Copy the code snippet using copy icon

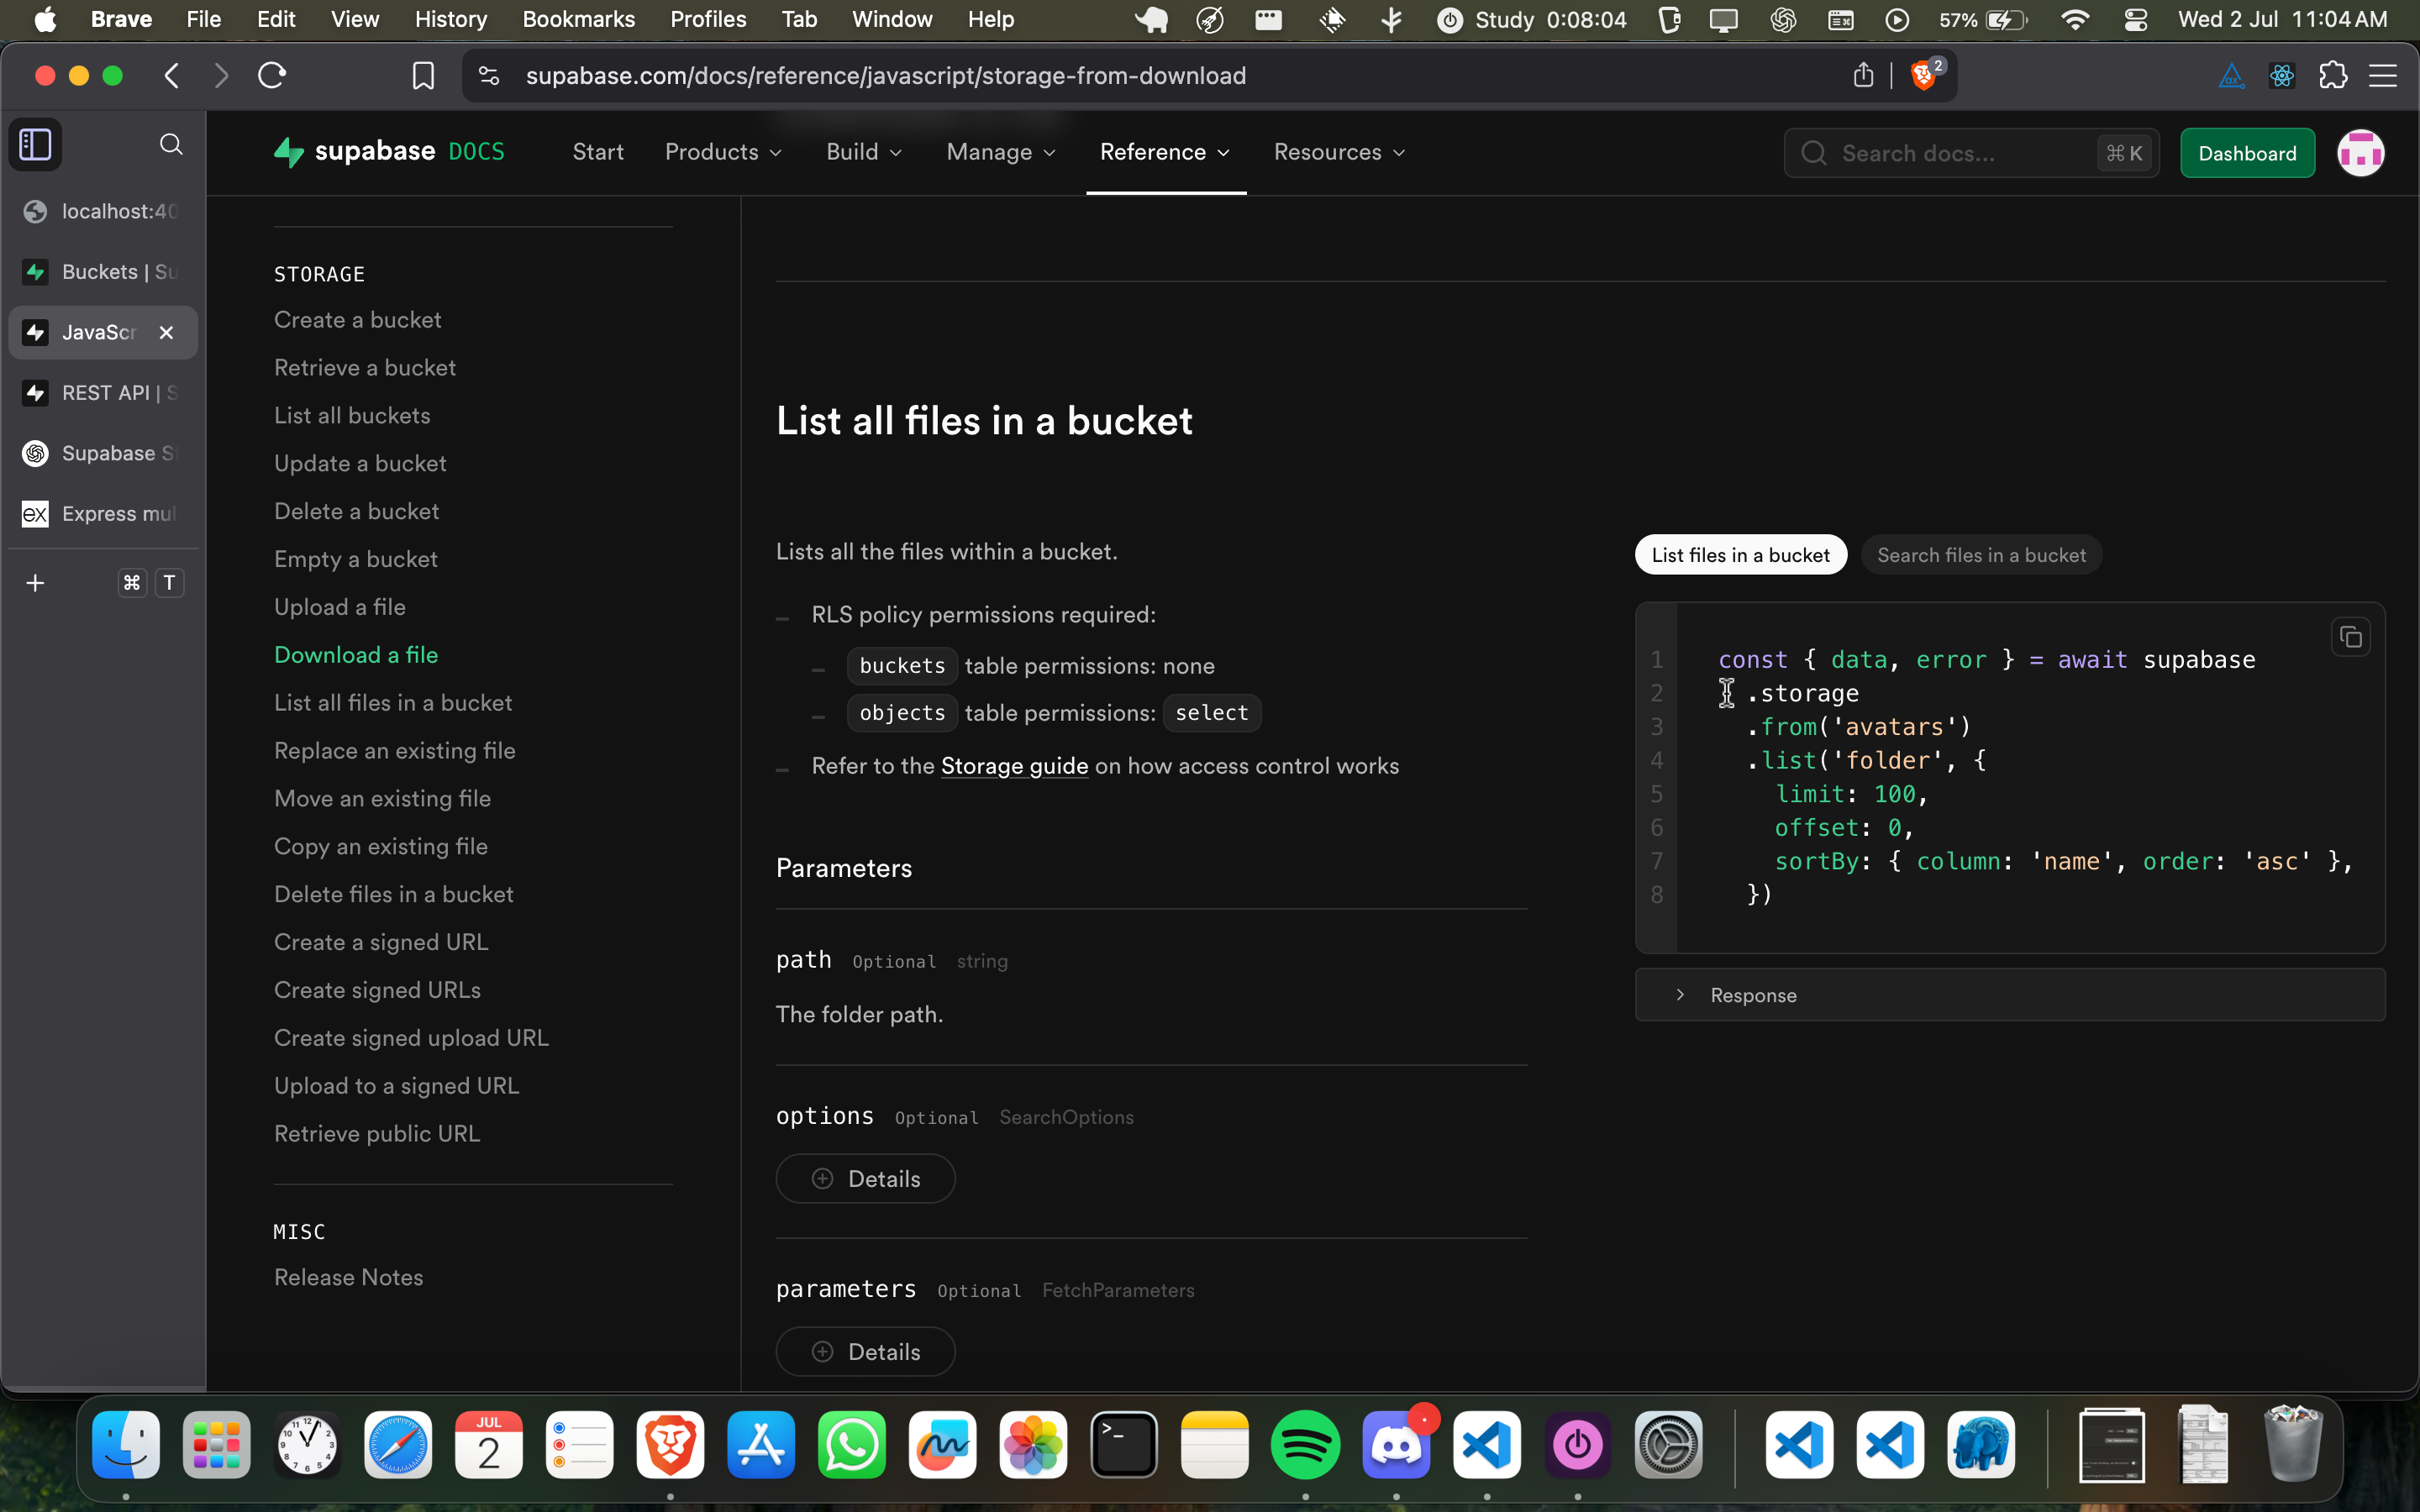pyautogui.click(x=2350, y=637)
